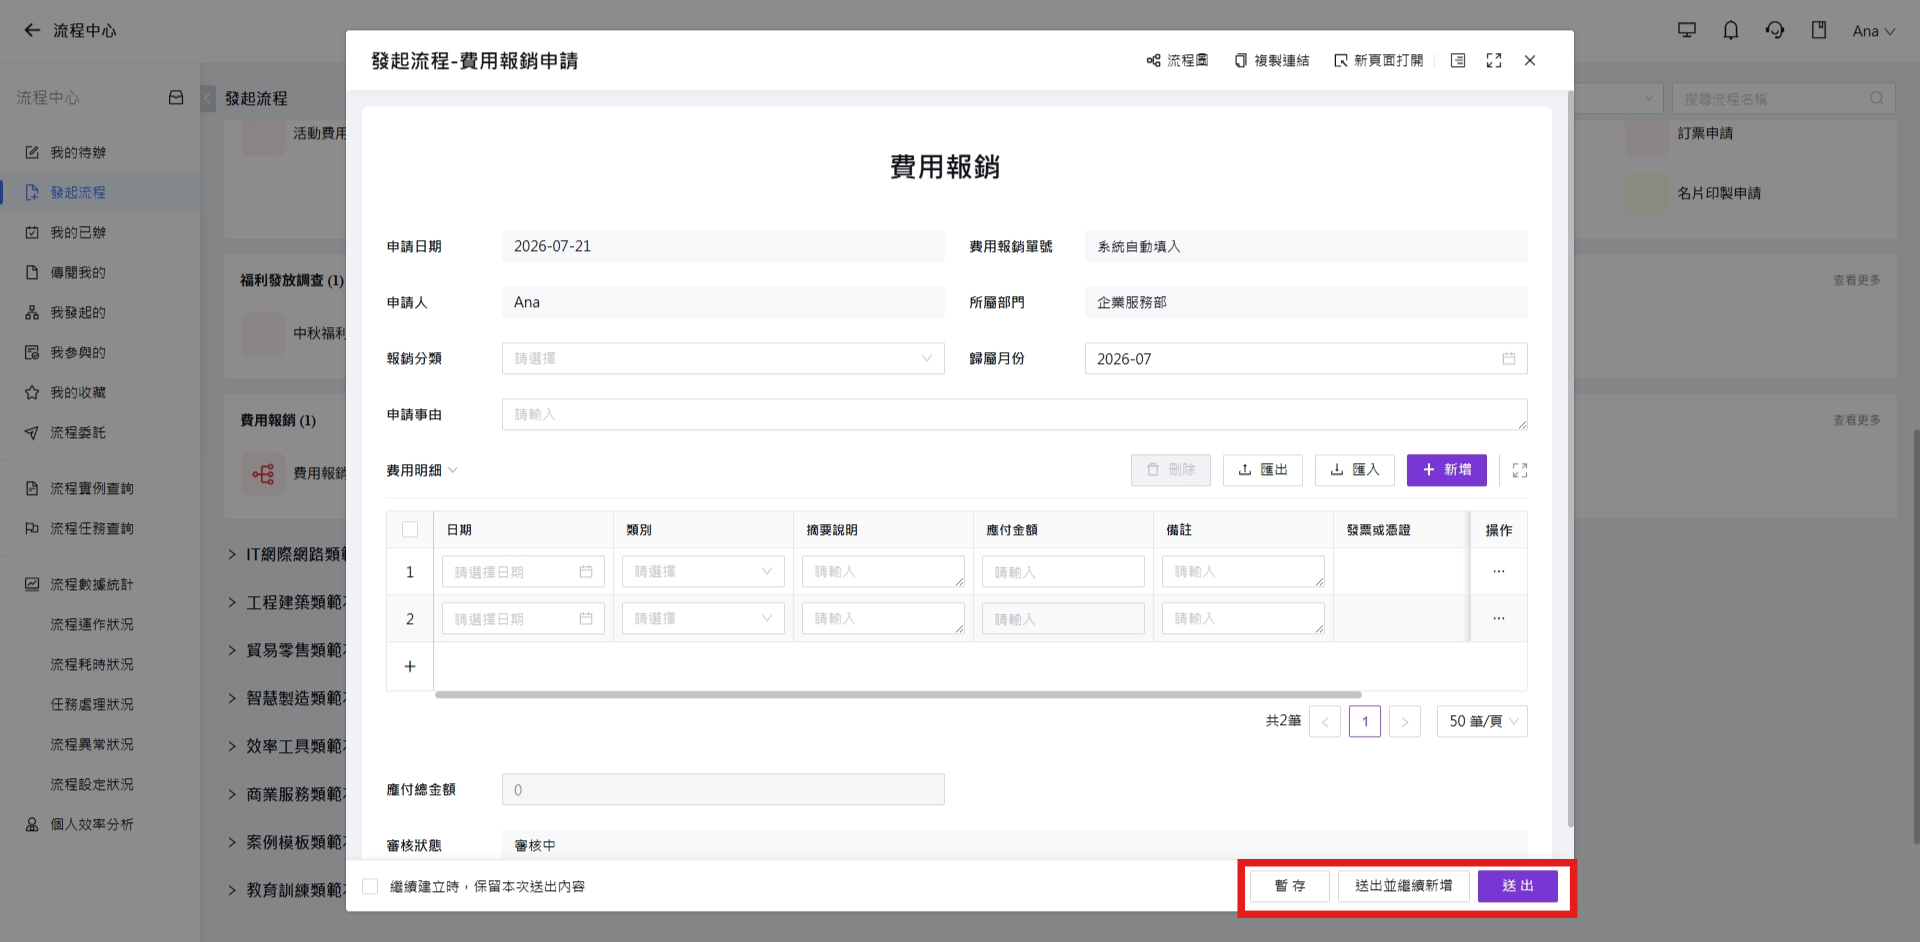Screen dimensions: 1920x942
Task: Go back using the 流程中心 arrow
Action: pos(32,30)
